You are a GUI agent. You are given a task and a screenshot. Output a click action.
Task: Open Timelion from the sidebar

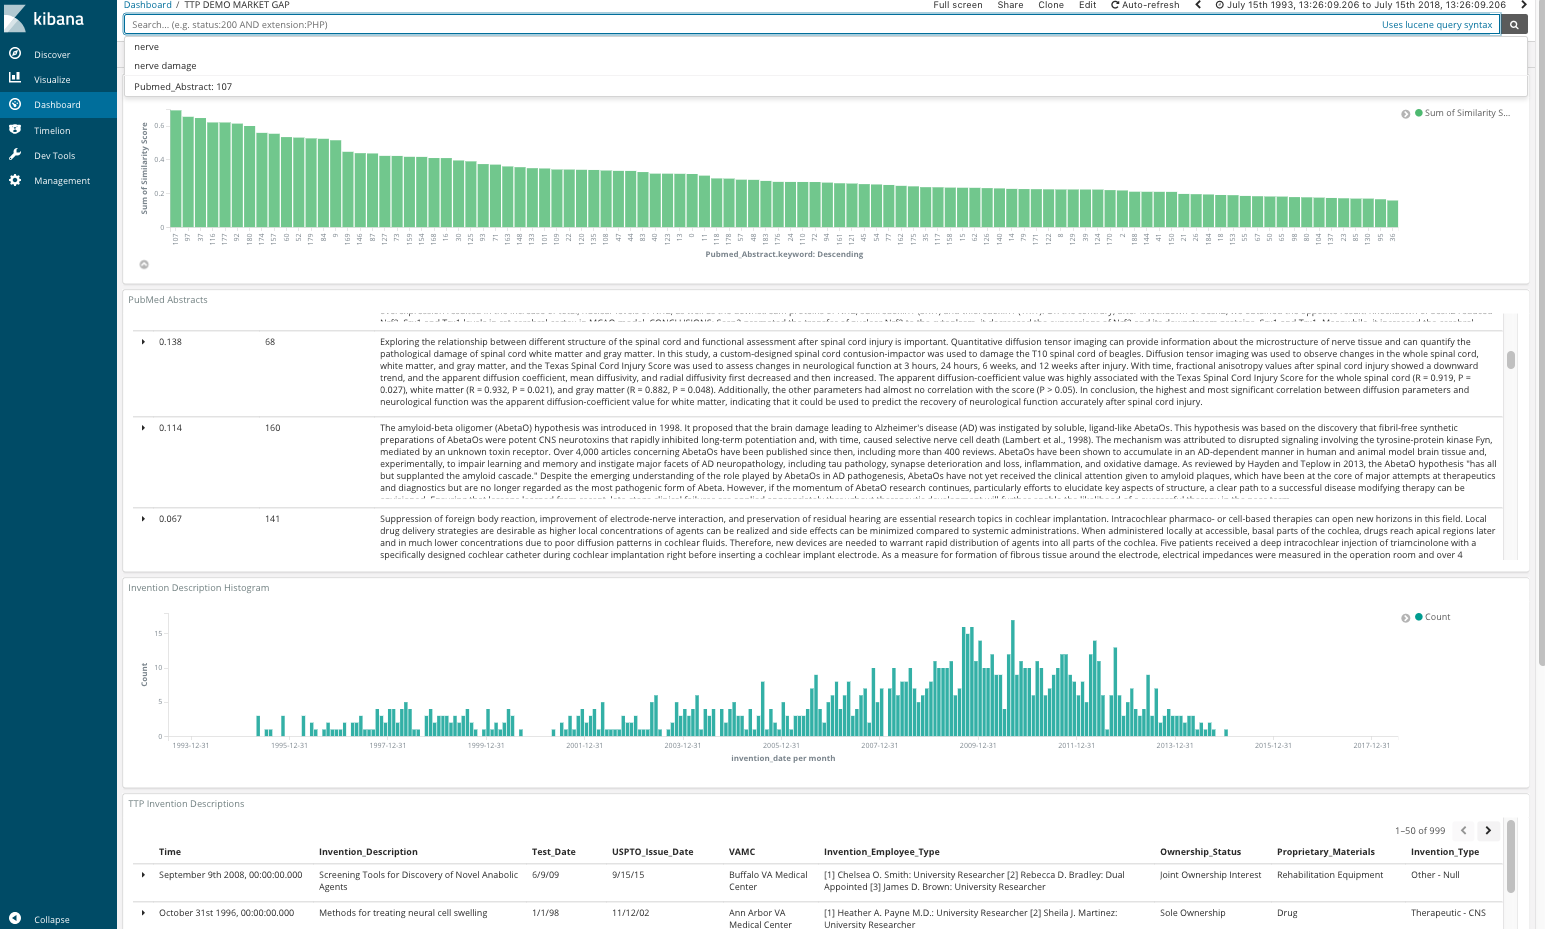pos(51,130)
